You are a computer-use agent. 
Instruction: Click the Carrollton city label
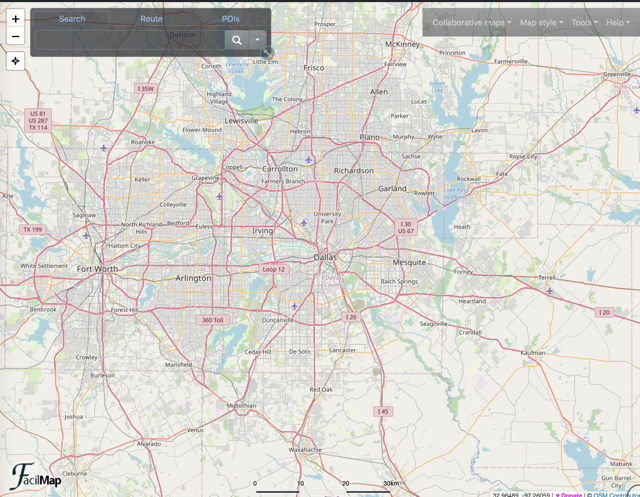[x=280, y=169]
